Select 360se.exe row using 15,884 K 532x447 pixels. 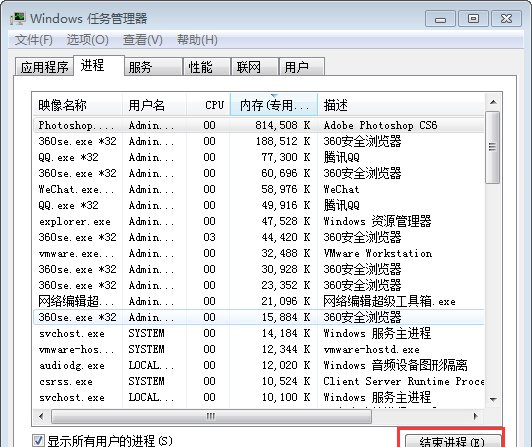259,317
